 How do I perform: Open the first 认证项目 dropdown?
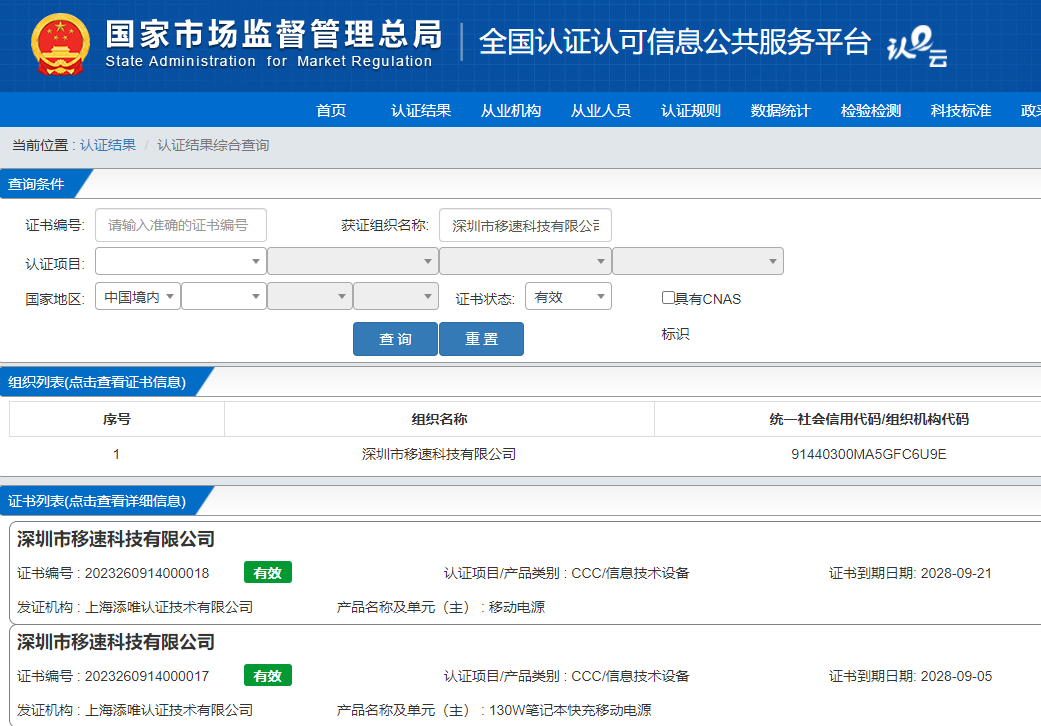point(181,261)
